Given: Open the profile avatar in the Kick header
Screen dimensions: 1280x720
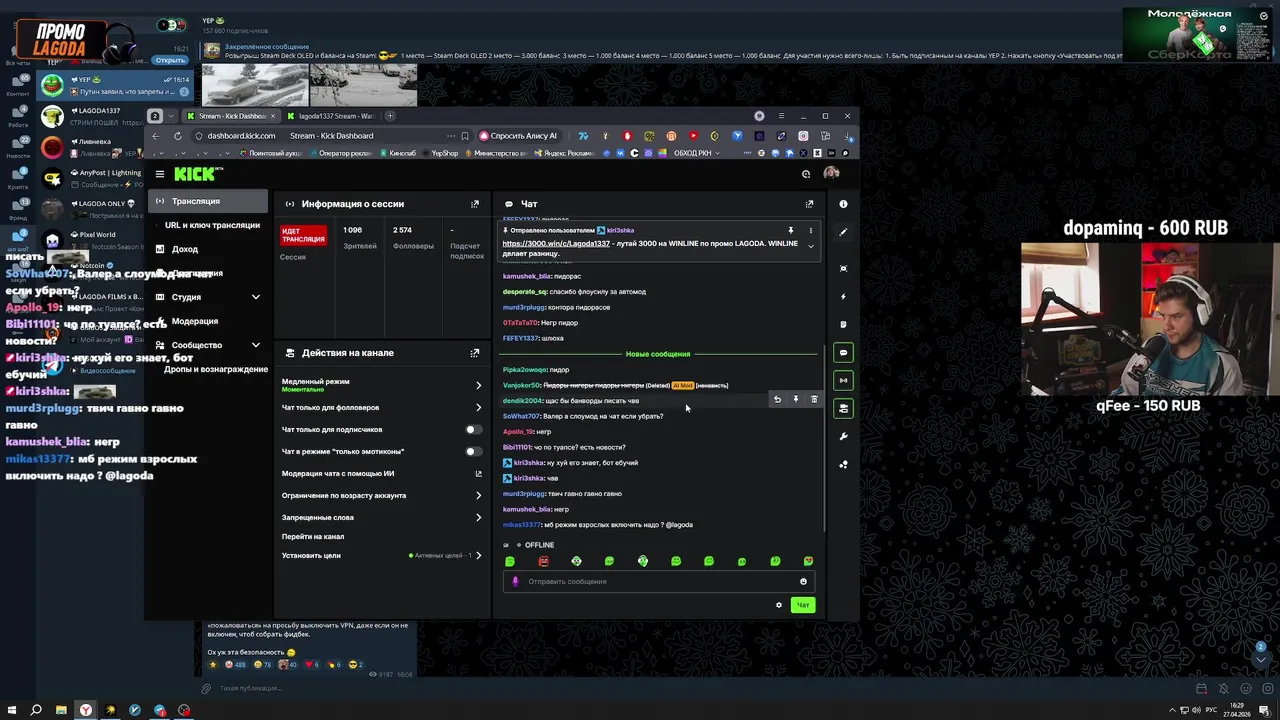Looking at the screenshot, I should pos(831,173).
